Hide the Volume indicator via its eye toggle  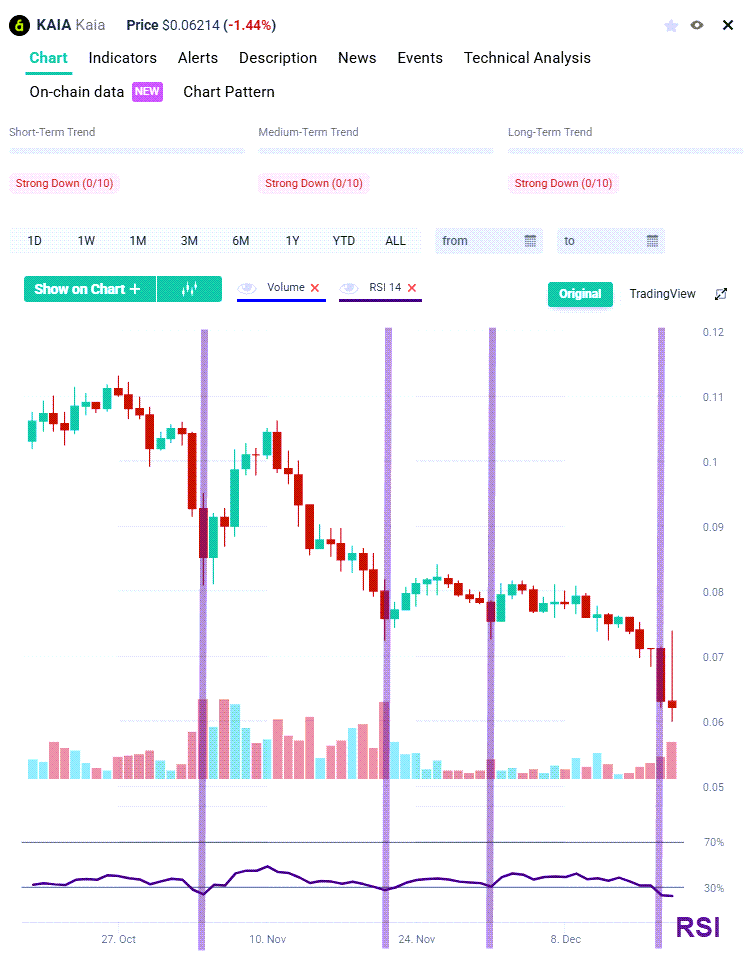pyautogui.click(x=247, y=287)
